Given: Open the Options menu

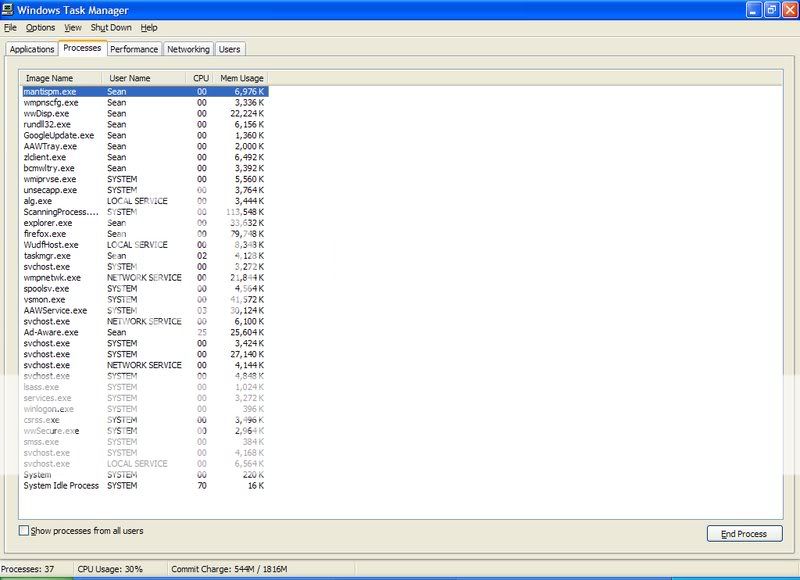Looking at the screenshot, I should [x=40, y=28].
